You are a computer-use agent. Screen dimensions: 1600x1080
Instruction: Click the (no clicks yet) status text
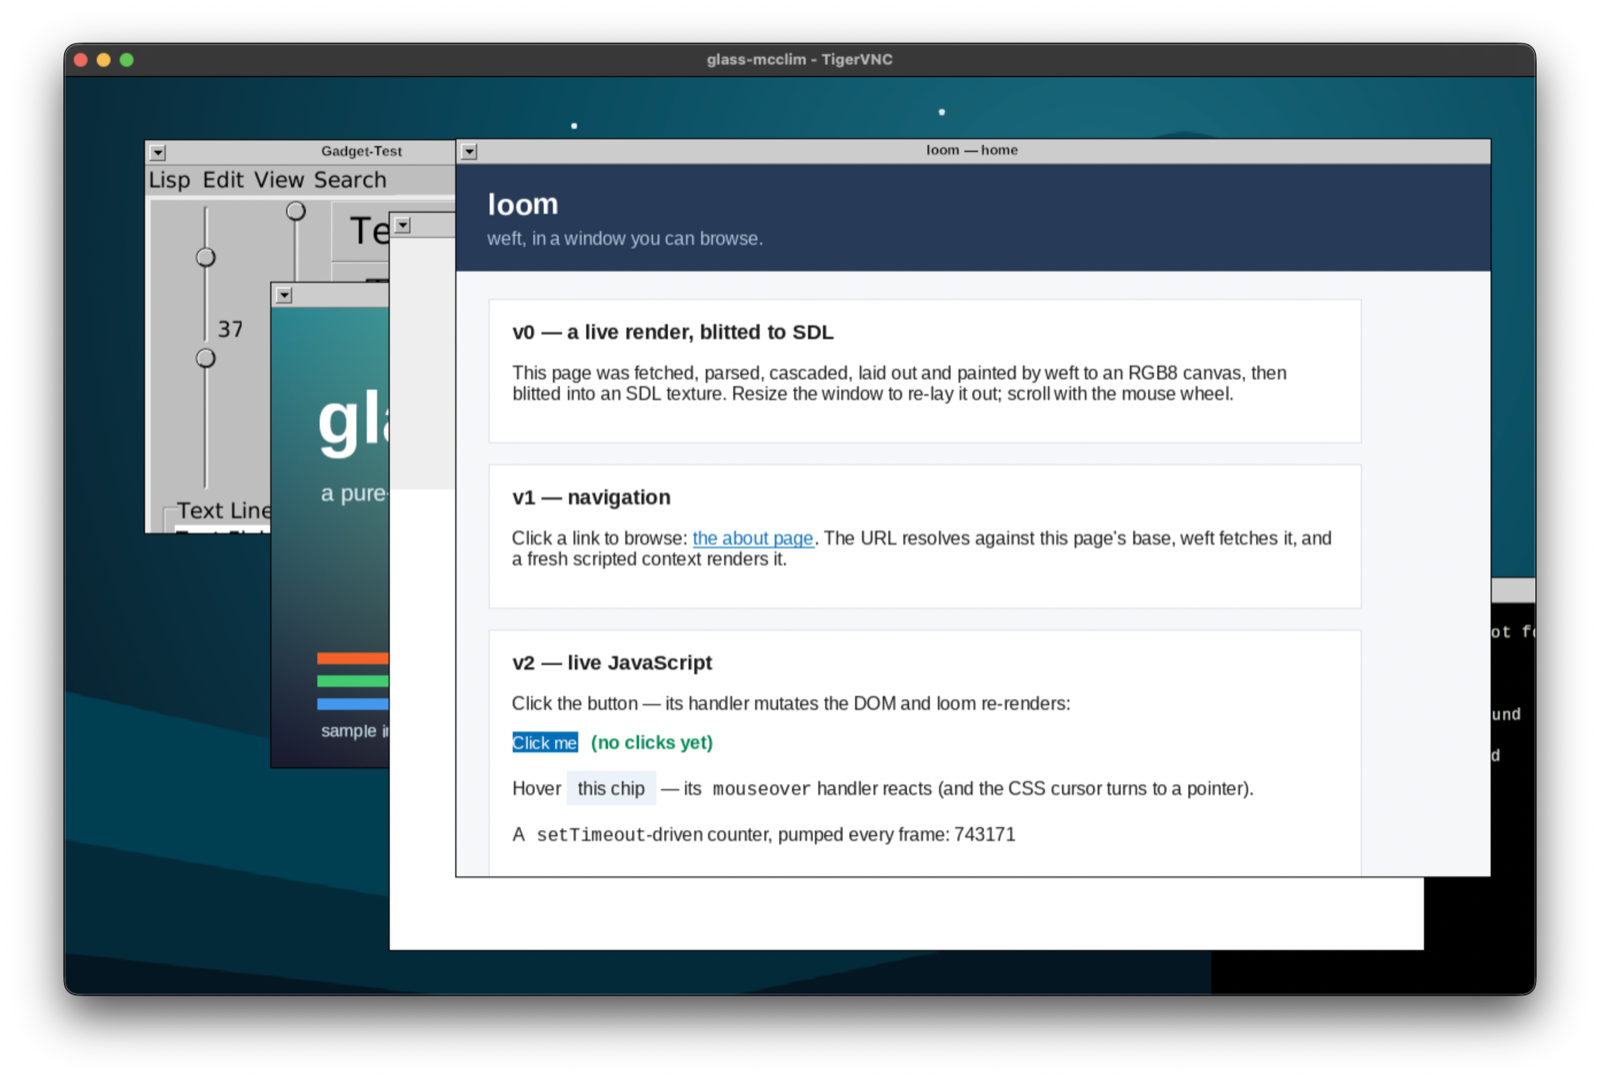652,743
